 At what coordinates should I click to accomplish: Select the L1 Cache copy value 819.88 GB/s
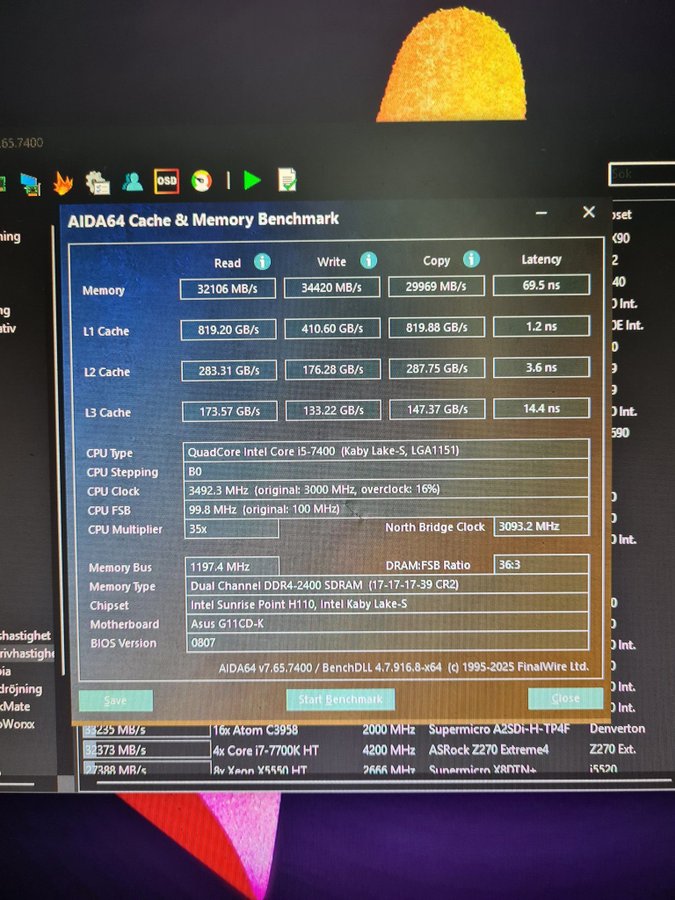click(437, 327)
